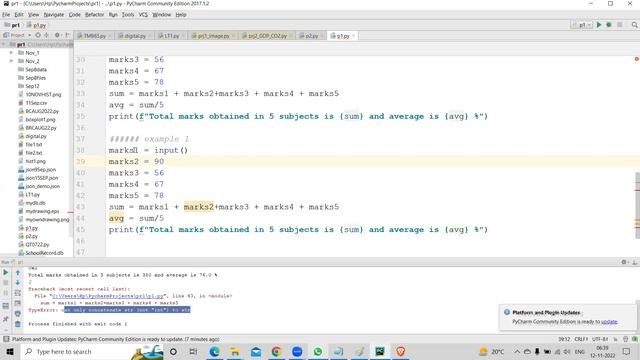
Task: Clear all Run console output trash icon
Action: coord(18,324)
